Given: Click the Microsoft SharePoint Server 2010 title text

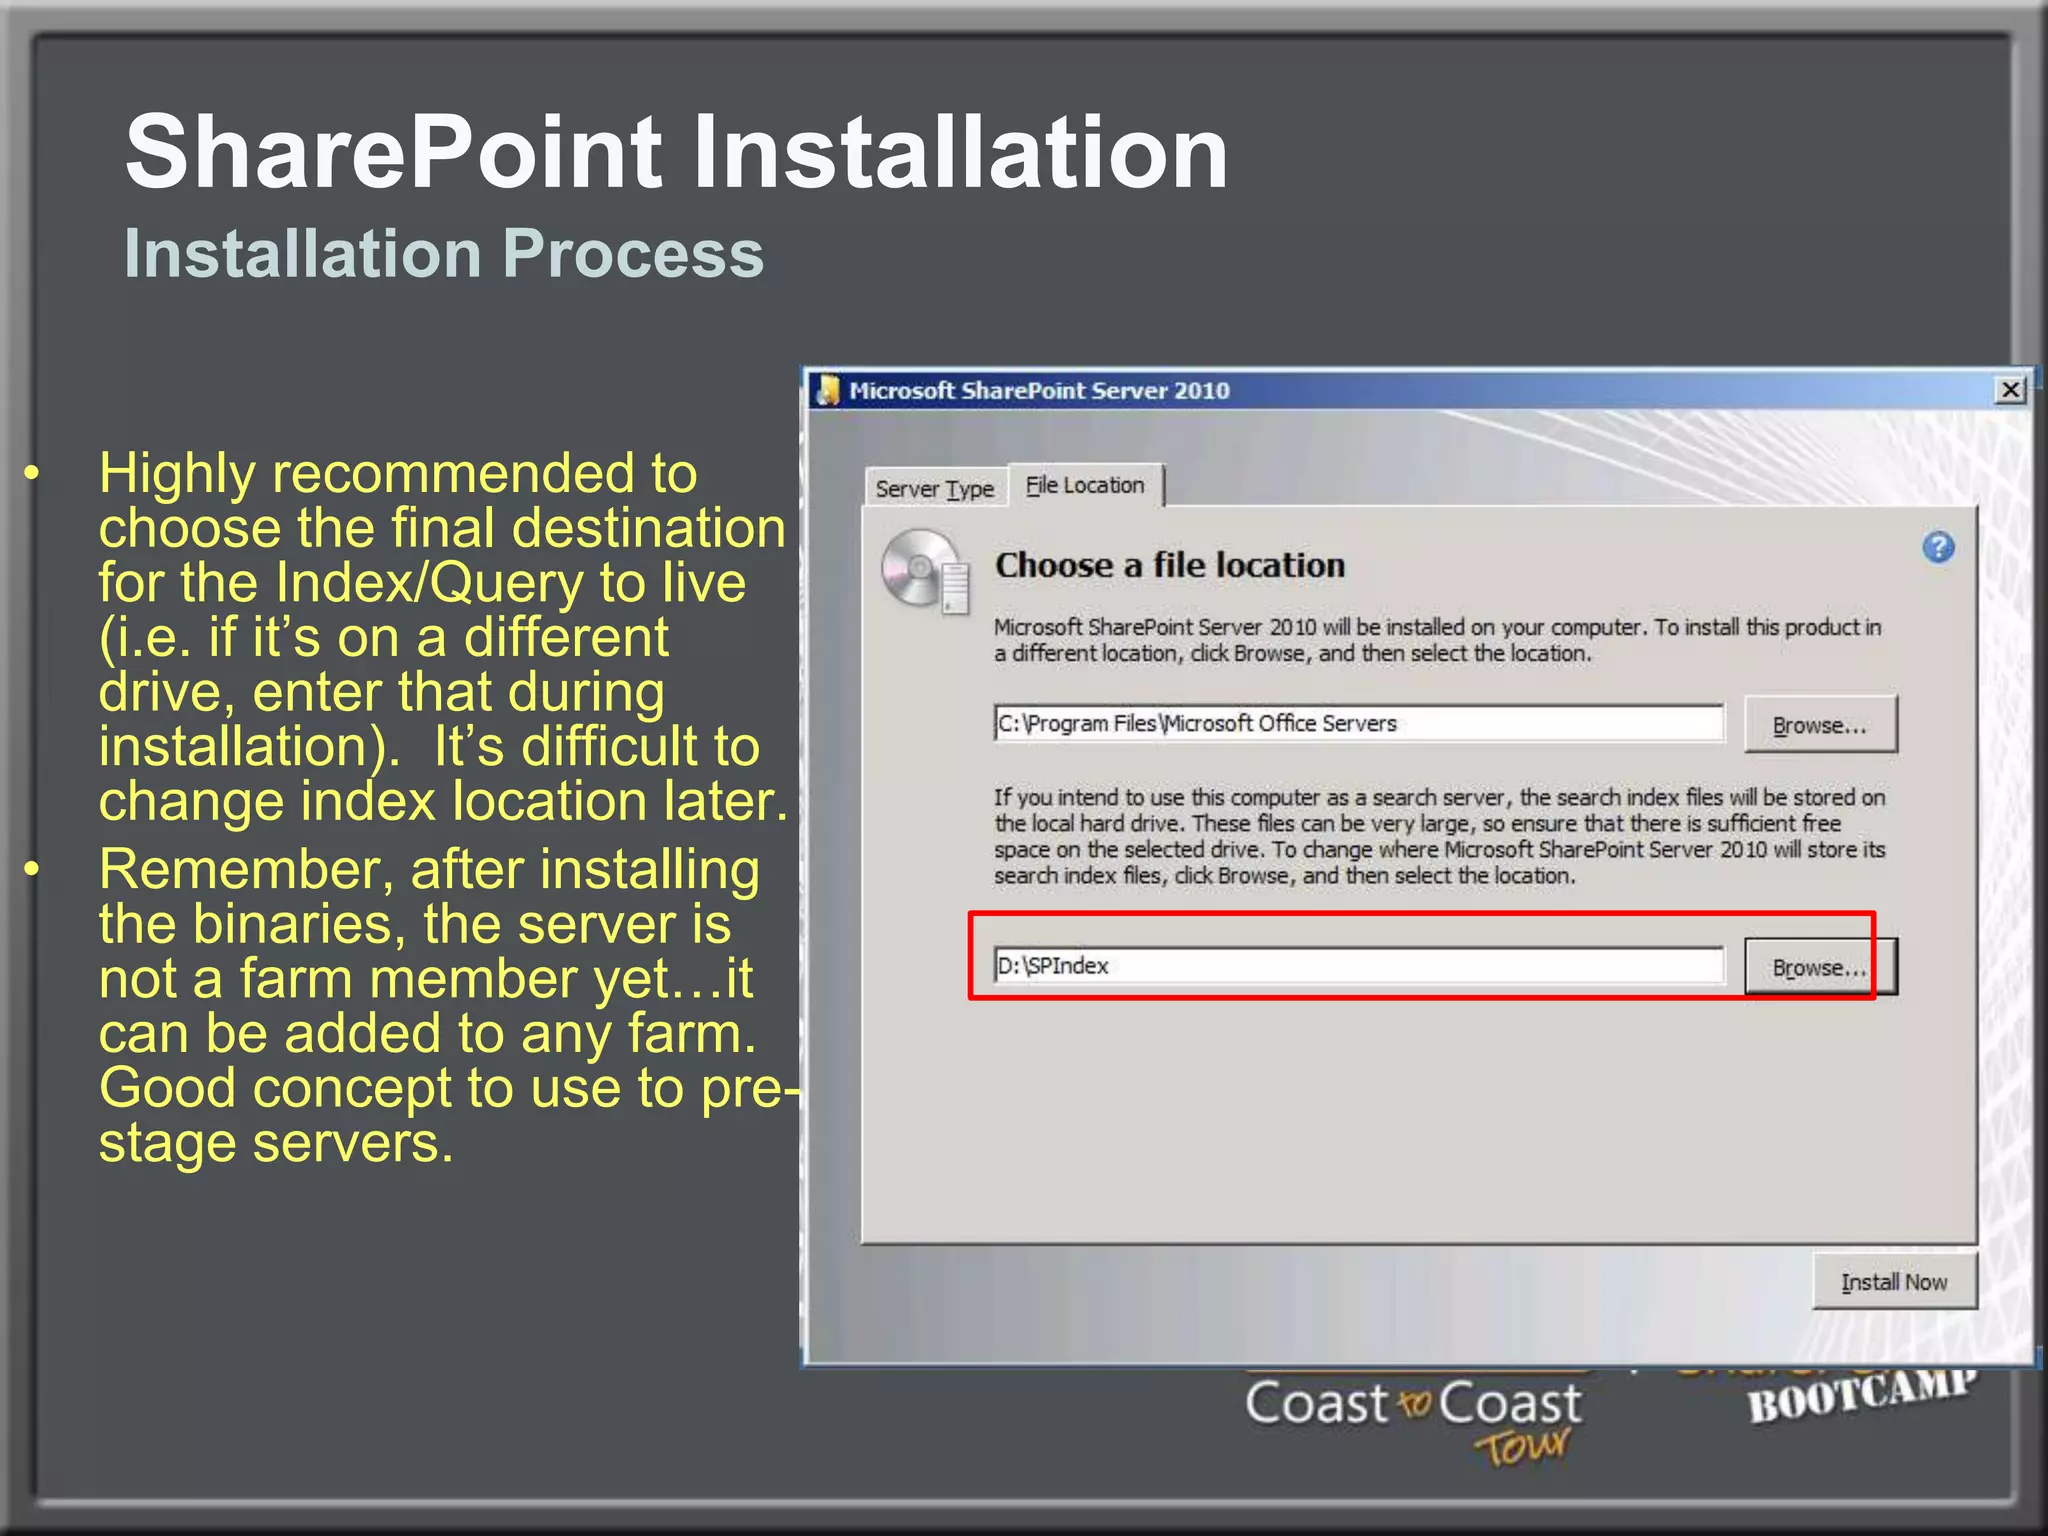Looking at the screenshot, I should [x=1039, y=390].
